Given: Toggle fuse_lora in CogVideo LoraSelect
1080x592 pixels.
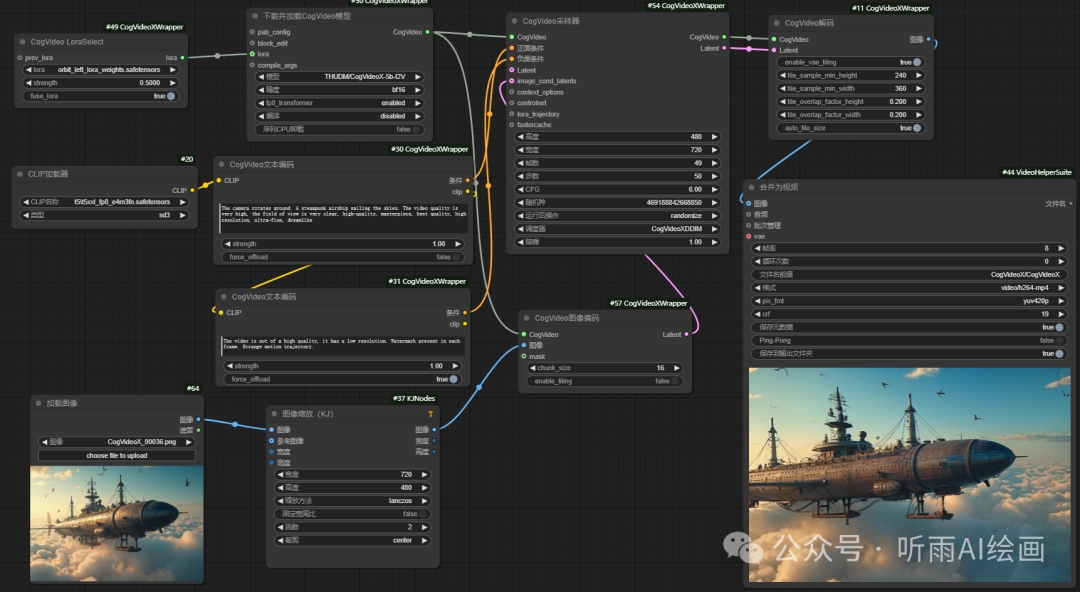Looking at the screenshot, I should (101, 96).
